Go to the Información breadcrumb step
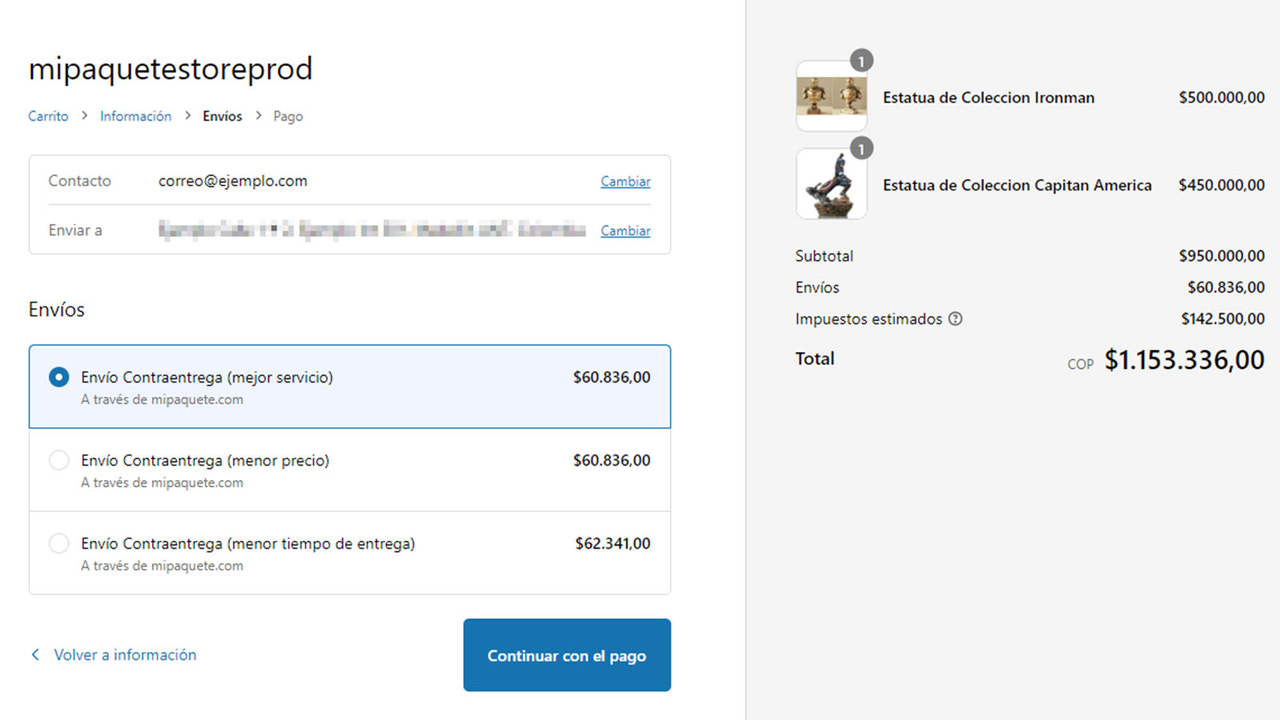 point(136,116)
